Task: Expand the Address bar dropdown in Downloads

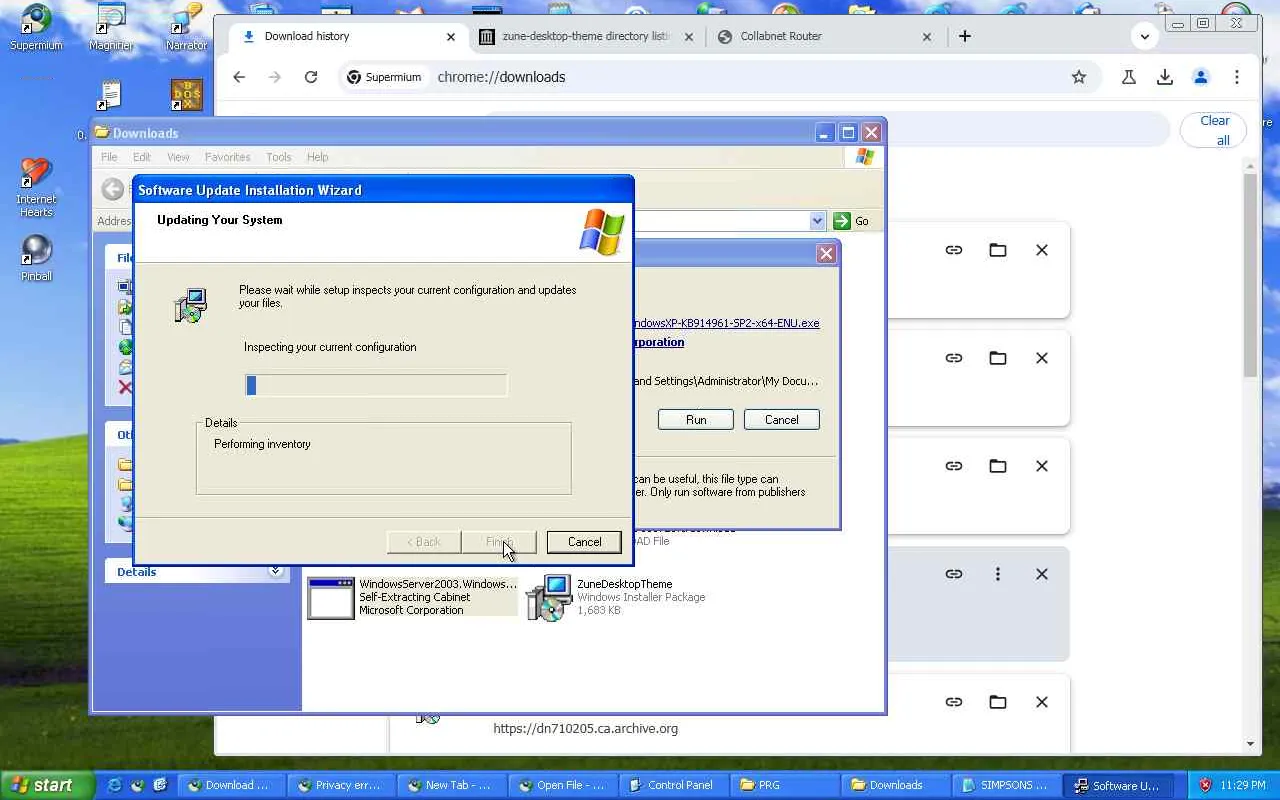Action: [817, 221]
